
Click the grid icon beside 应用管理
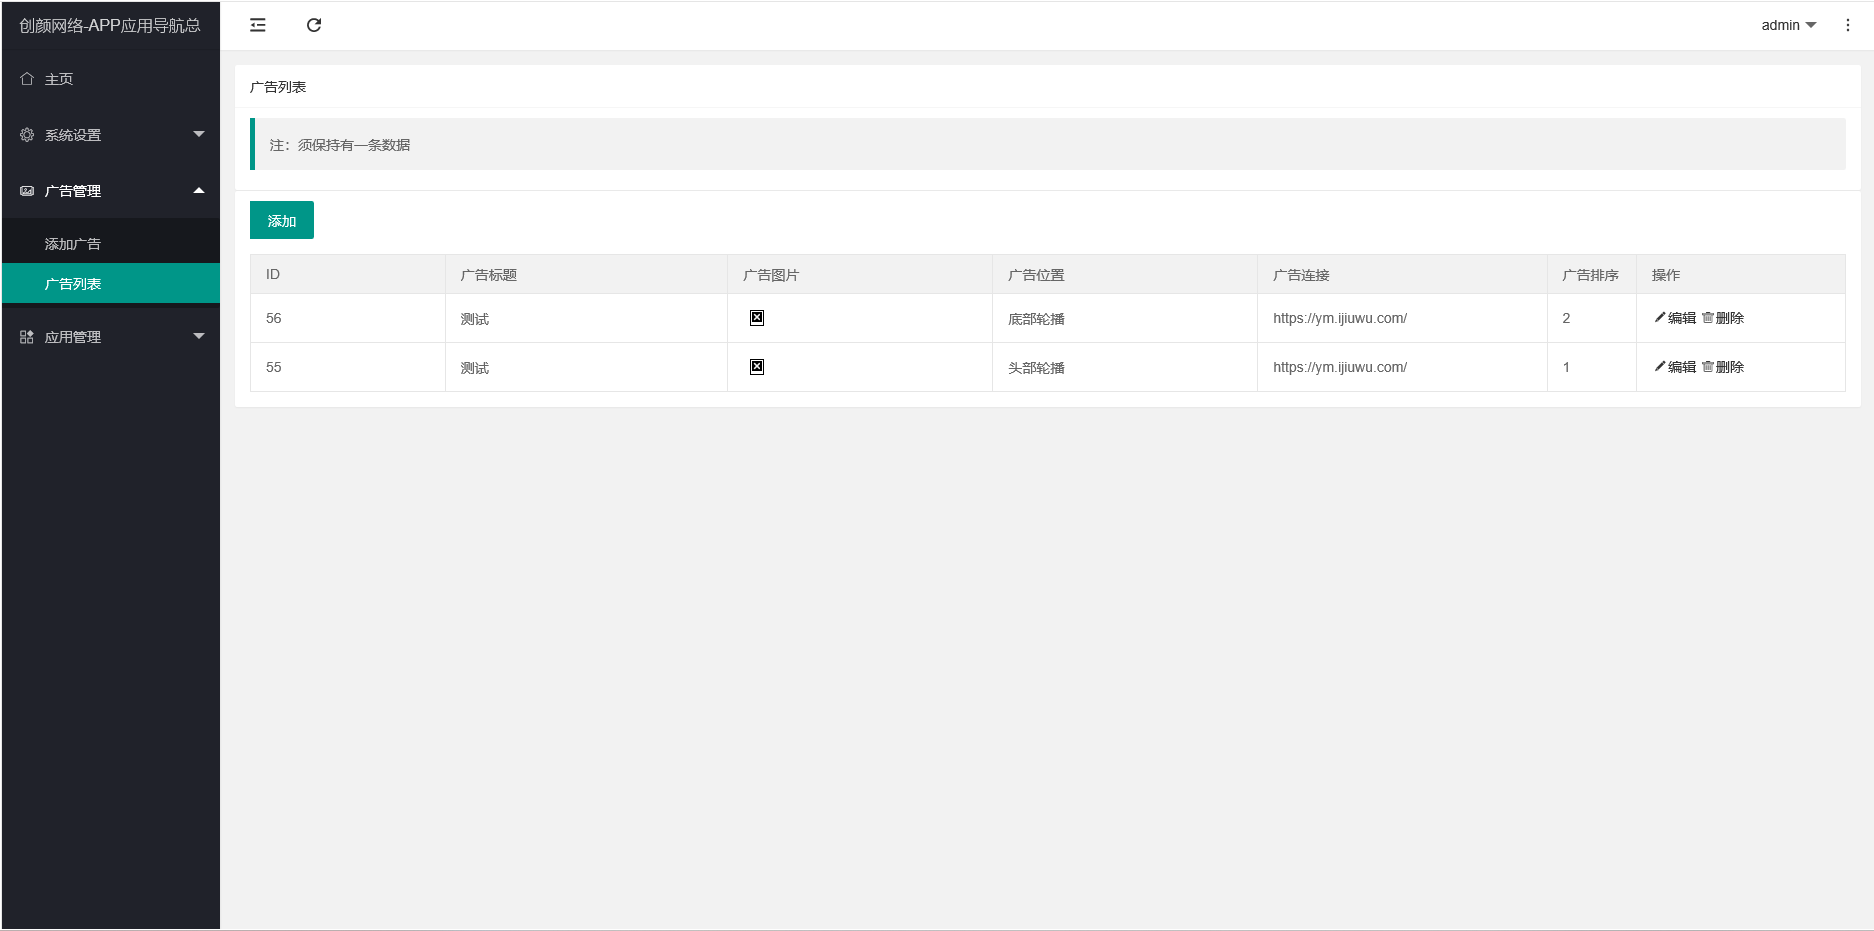click(x=27, y=337)
